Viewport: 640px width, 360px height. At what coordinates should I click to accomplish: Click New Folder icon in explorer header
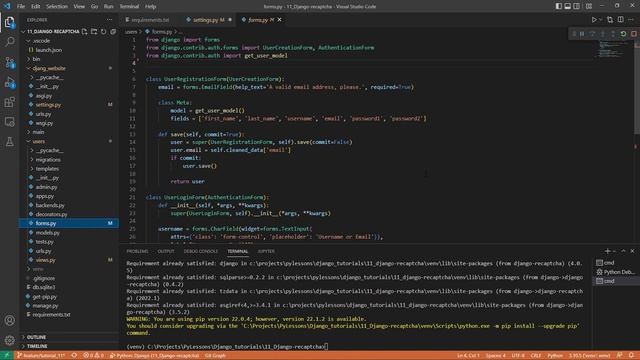pos(94,31)
